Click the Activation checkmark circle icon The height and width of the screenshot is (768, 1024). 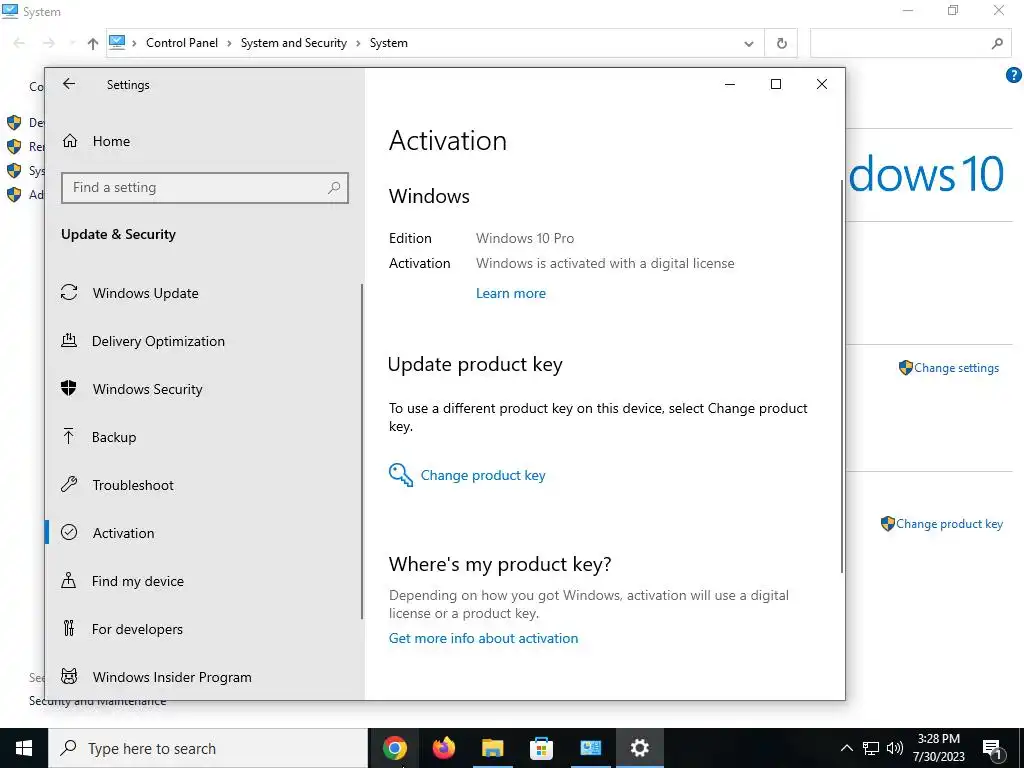pos(69,532)
